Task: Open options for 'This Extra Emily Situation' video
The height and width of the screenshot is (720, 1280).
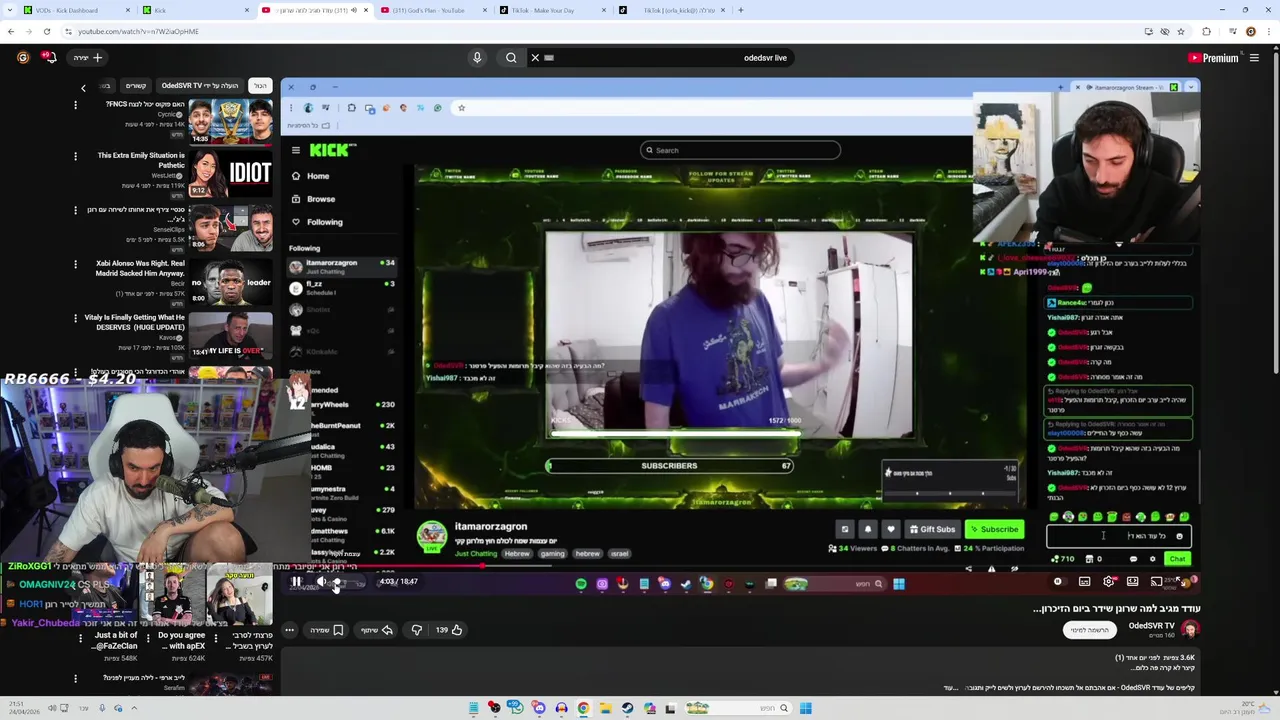Action: click(x=75, y=156)
